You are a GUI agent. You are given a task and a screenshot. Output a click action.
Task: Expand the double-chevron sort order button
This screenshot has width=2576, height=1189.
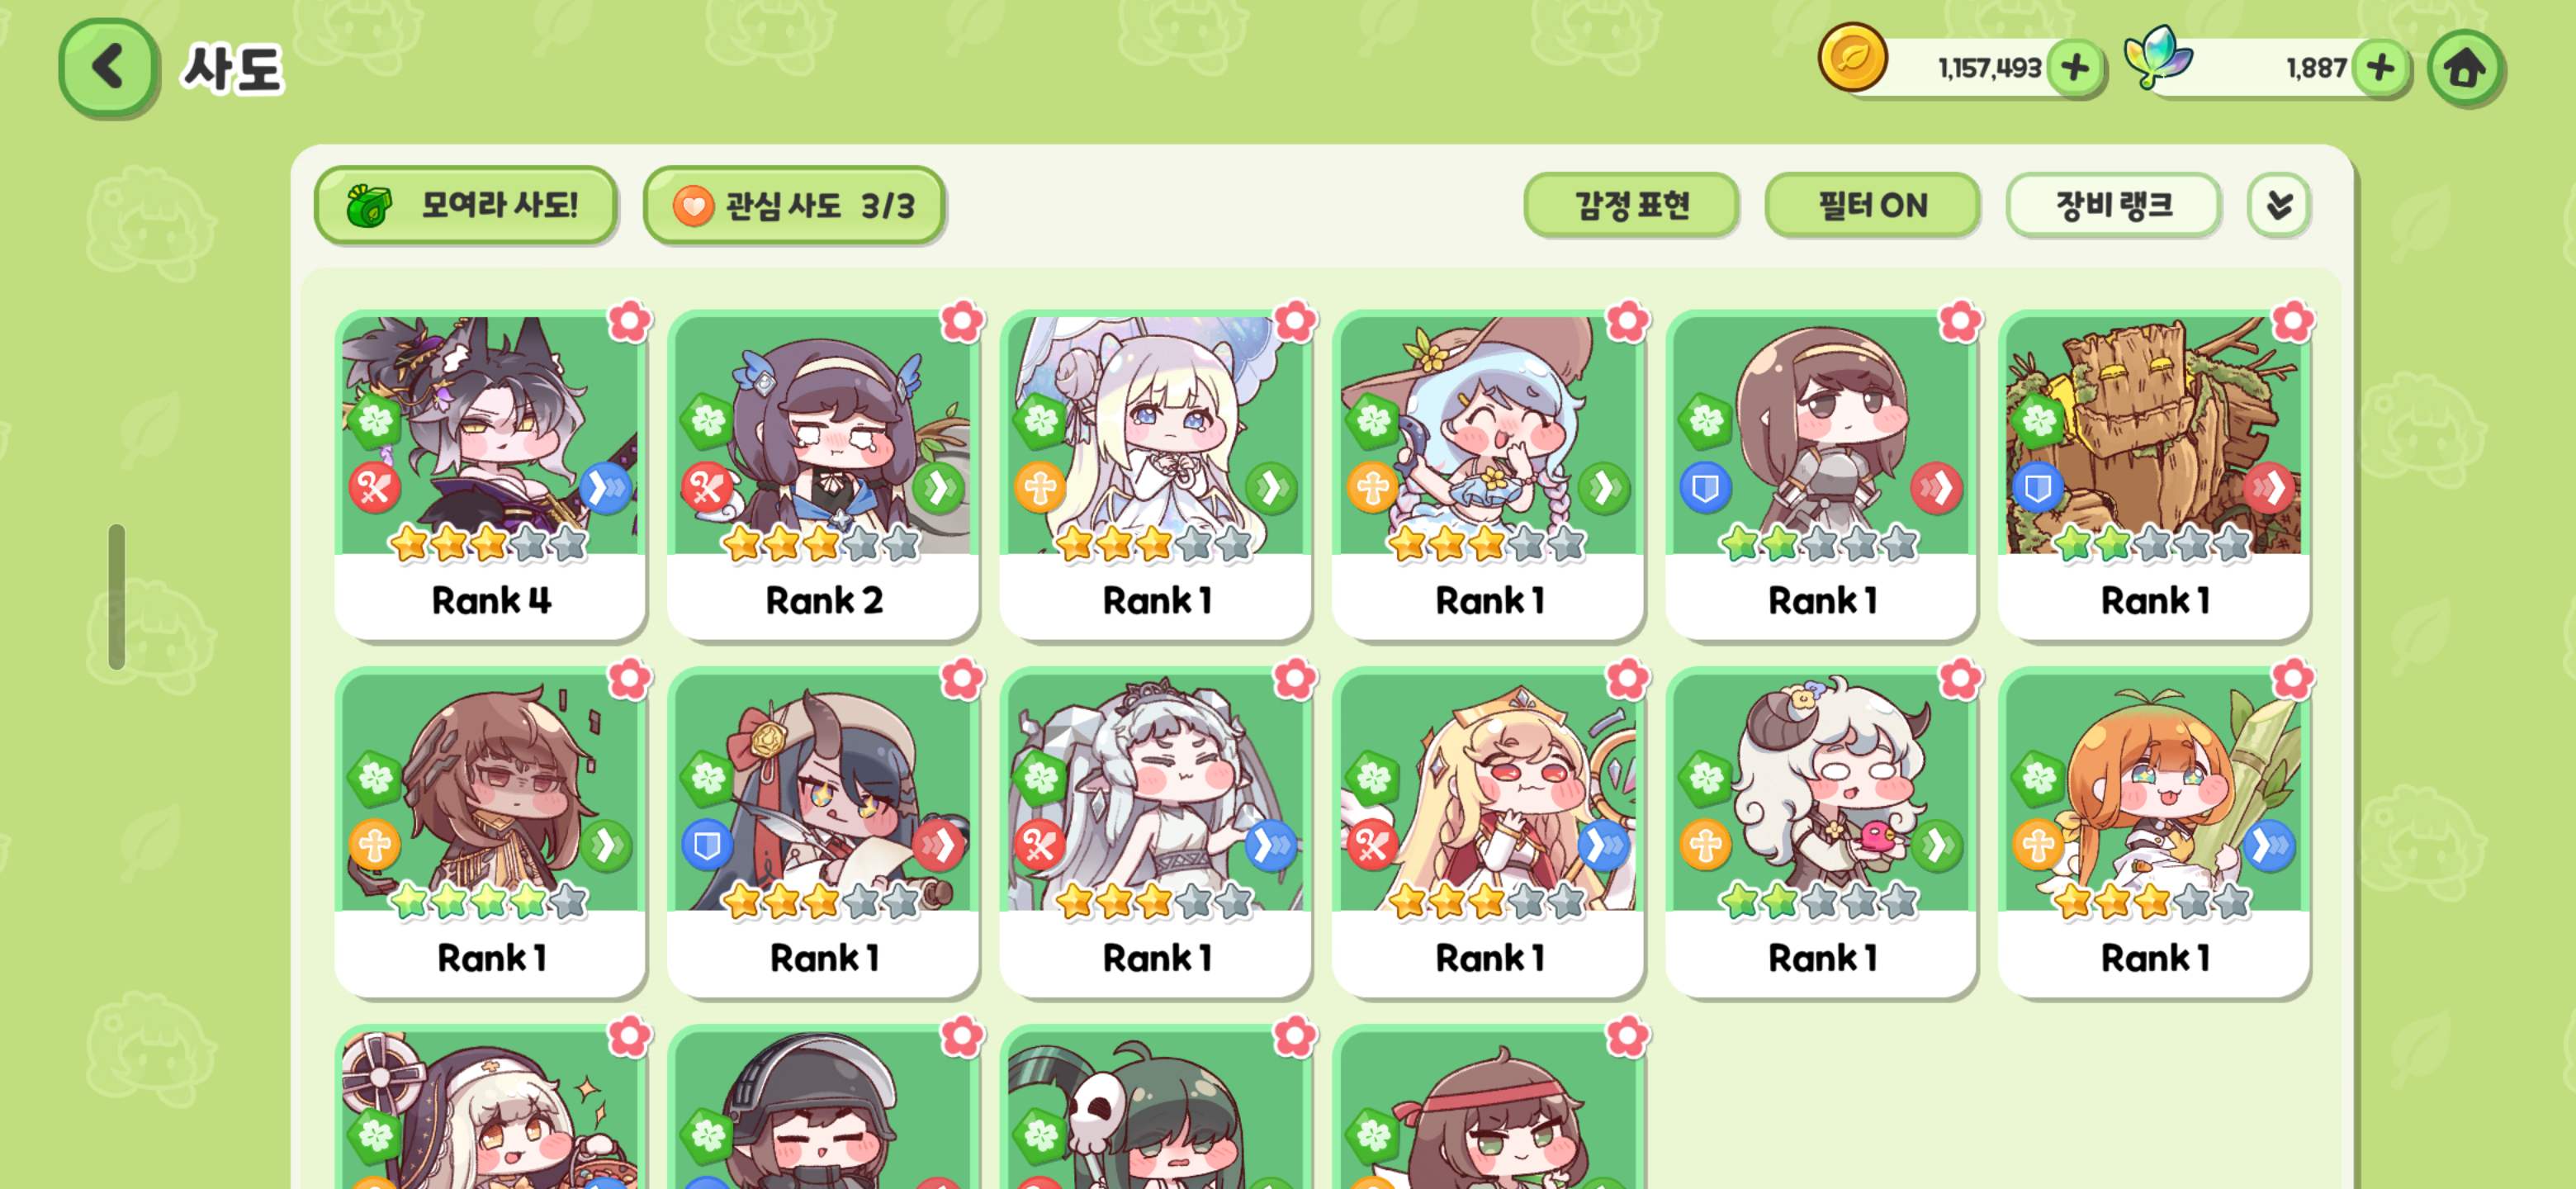click(2278, 205)
